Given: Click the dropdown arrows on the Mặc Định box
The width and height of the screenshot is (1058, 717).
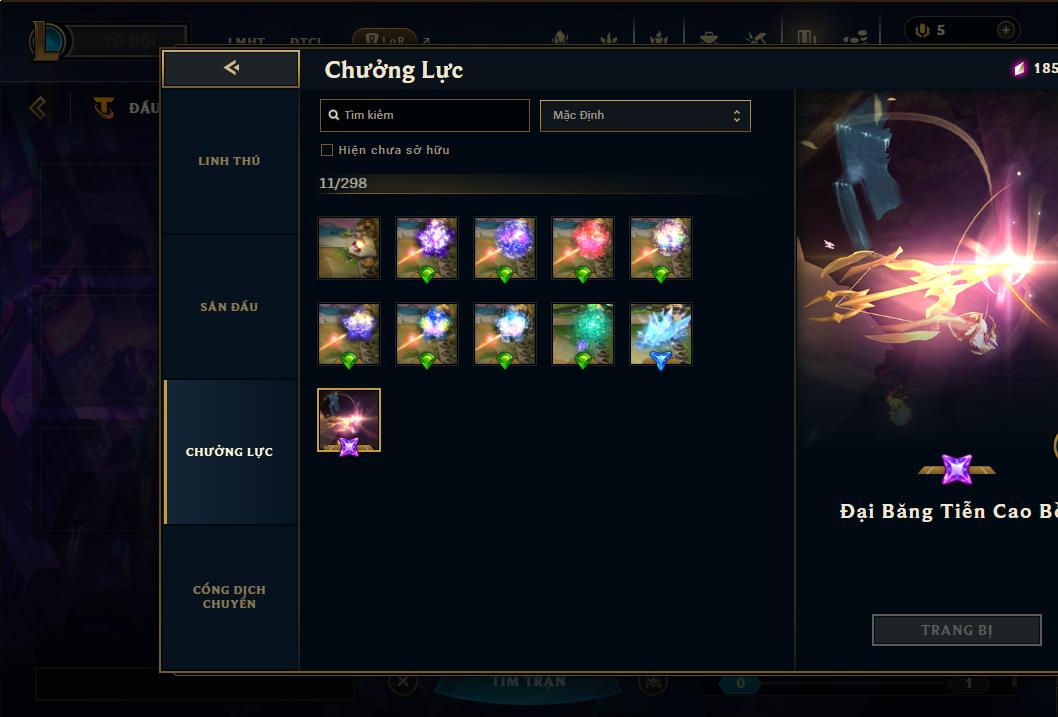Looking at the screenshot, I should (x=737, y=116).
